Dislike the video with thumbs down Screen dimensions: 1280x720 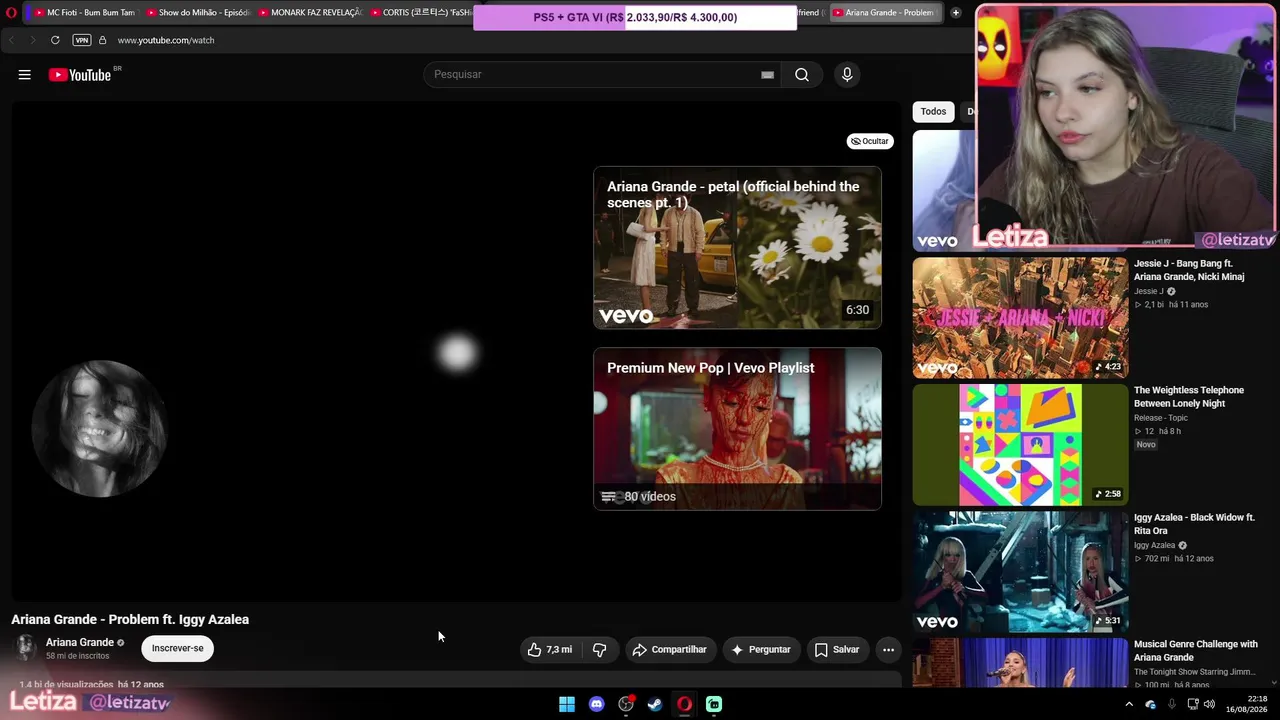(600, 650)
